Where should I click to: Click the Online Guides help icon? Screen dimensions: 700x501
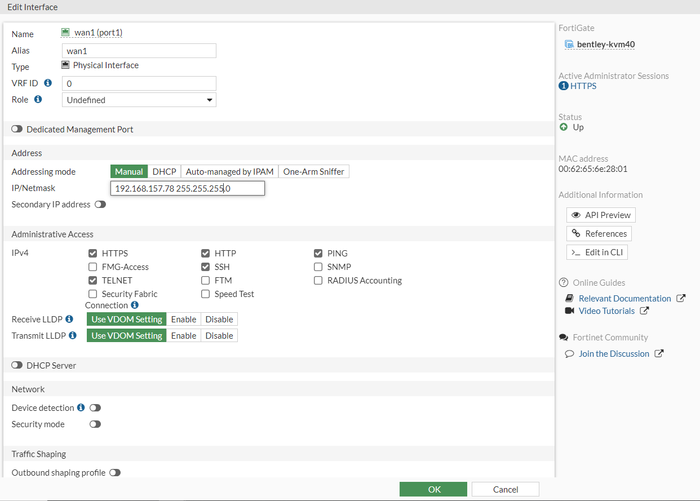tap(563, 283)
